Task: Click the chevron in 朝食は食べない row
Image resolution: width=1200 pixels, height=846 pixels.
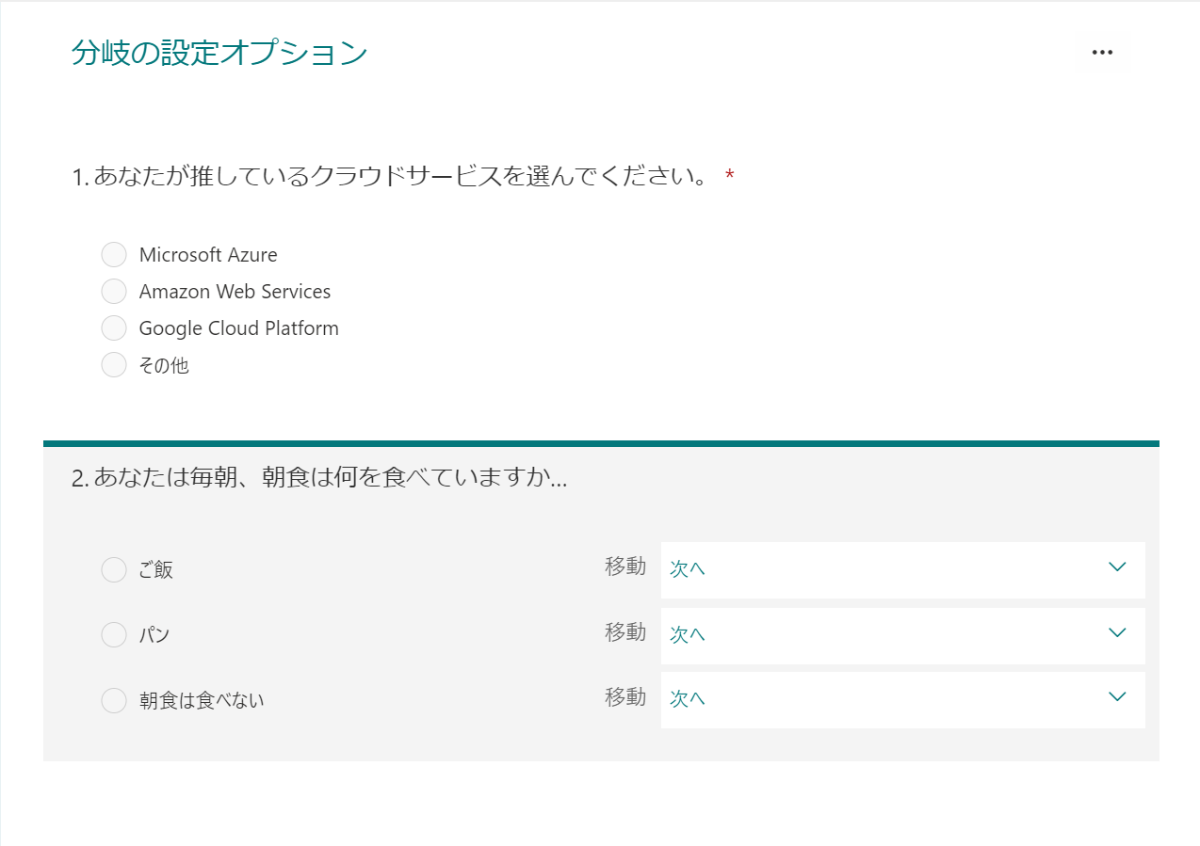Action: (1117, 698)
